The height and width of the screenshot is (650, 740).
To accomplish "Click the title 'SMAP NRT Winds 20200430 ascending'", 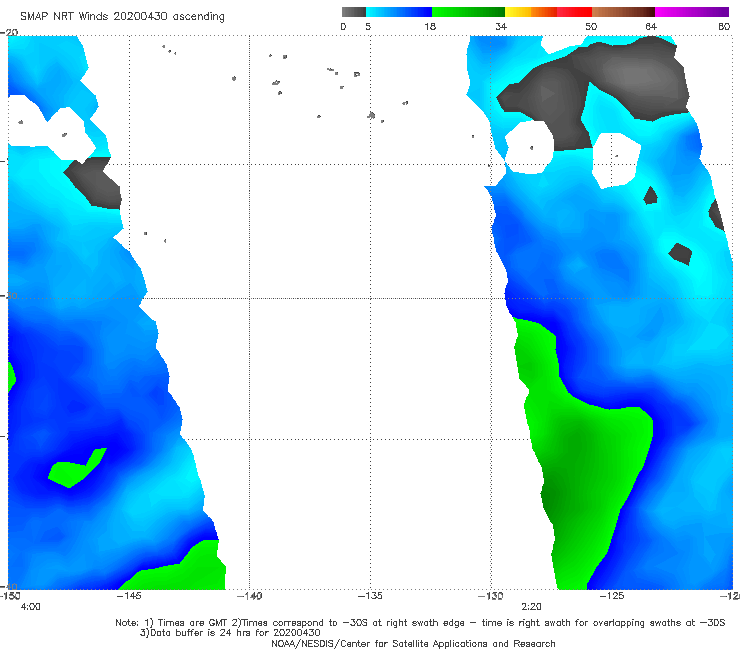I will pos(122,17).
